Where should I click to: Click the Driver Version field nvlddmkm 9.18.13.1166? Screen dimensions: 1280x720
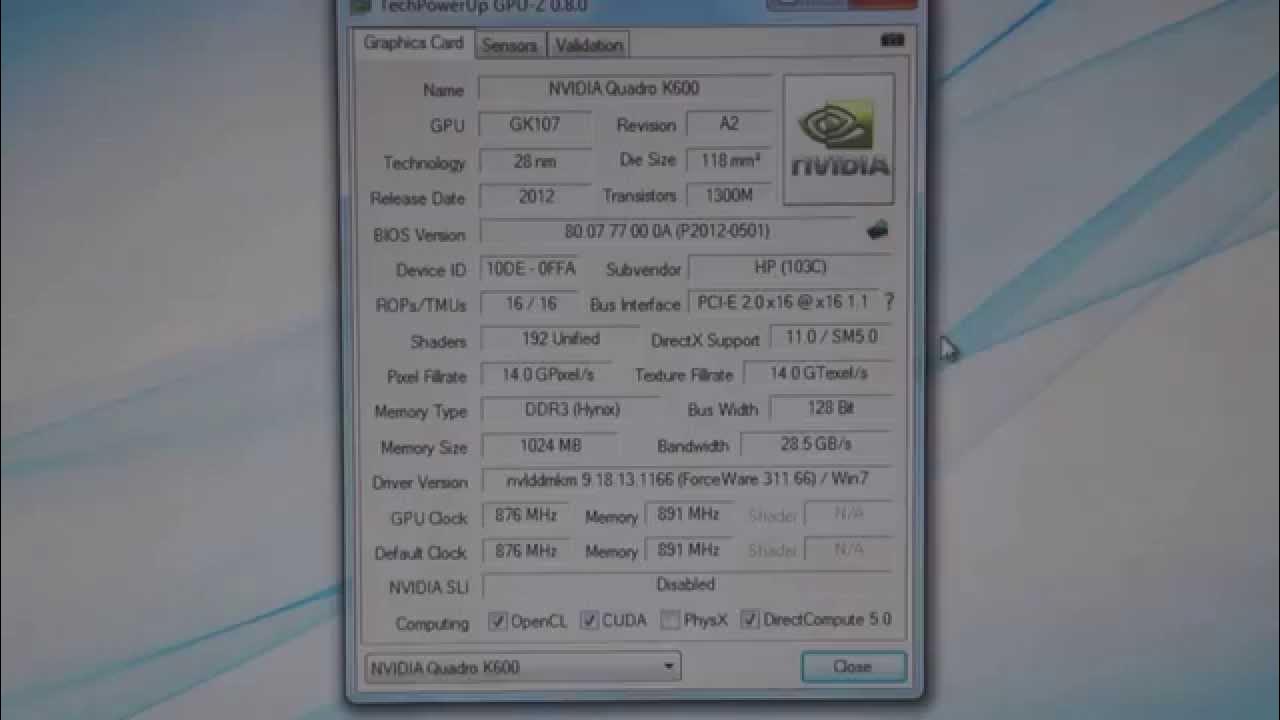(x=687, y=479)
